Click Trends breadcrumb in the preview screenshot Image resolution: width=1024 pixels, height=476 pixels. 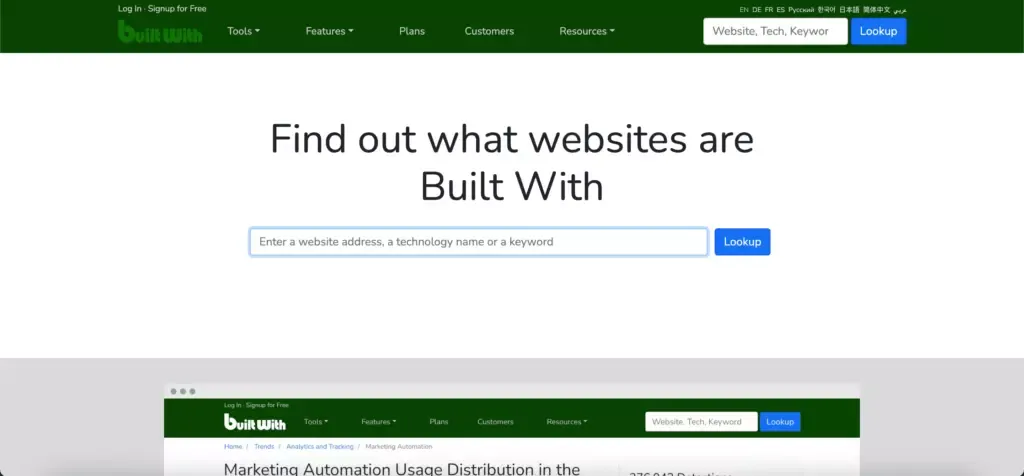[264, 447]
